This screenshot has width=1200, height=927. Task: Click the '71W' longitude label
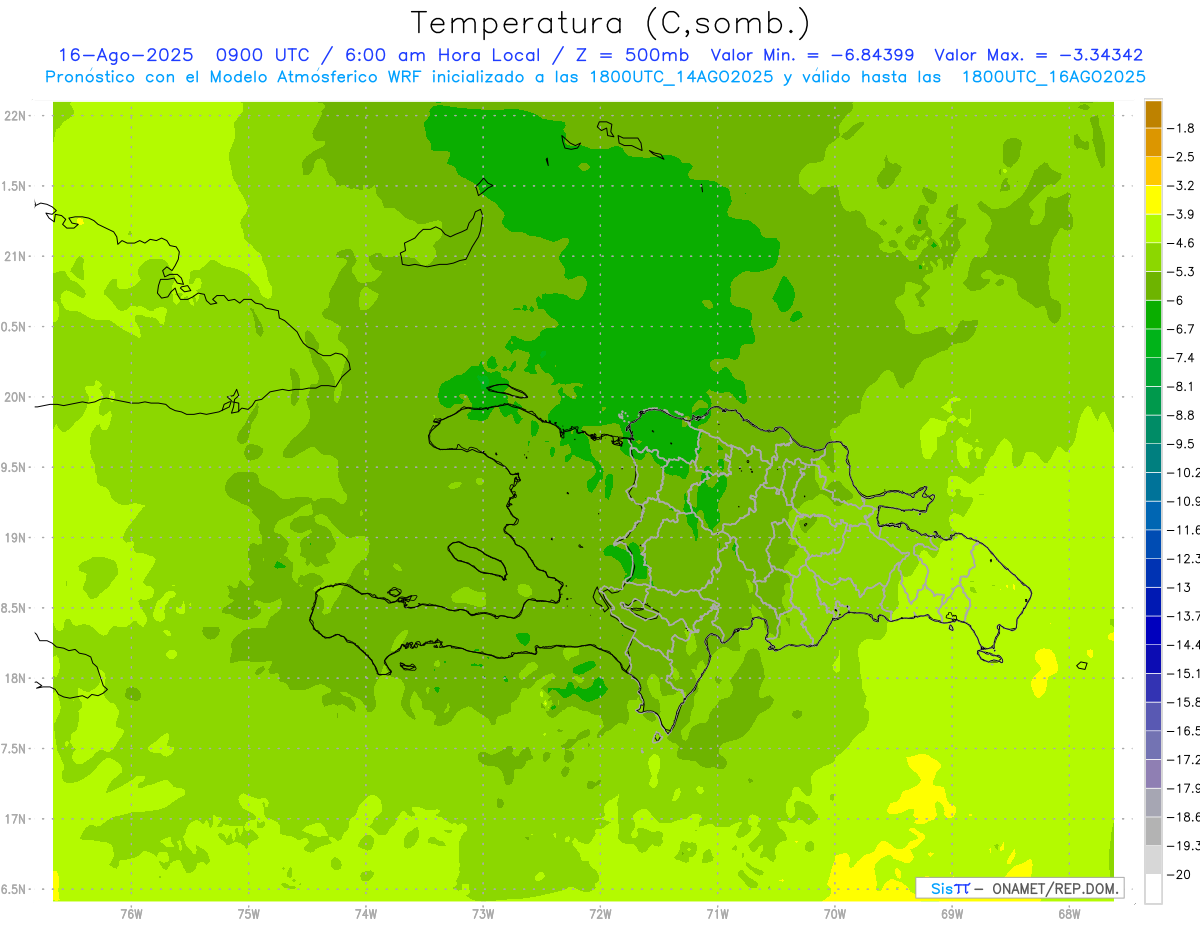tap(717, 913)
